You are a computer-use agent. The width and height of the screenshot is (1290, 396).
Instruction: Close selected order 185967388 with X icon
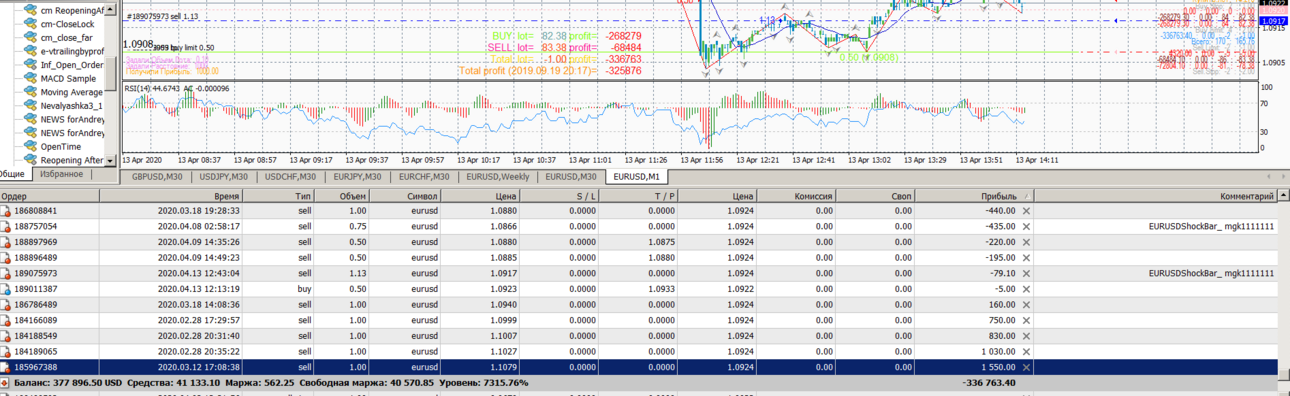coord(1026,367)
